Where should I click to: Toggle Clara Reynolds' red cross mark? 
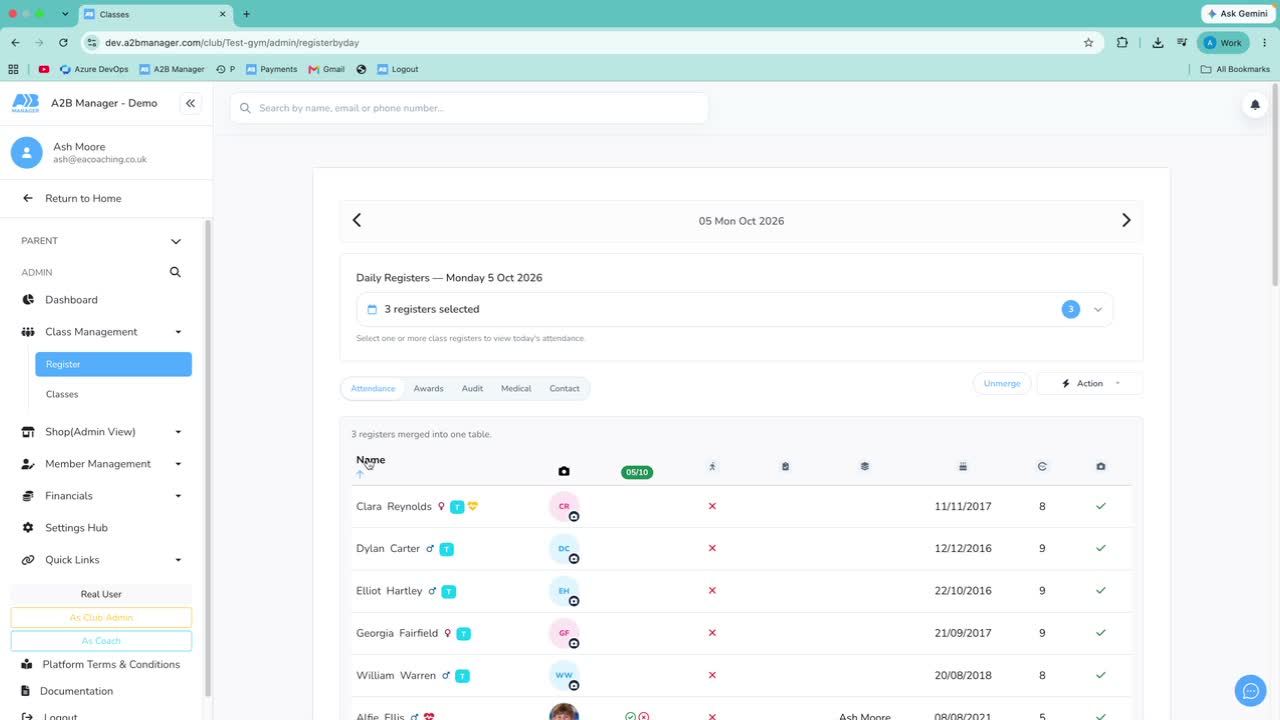coord(712,506)
